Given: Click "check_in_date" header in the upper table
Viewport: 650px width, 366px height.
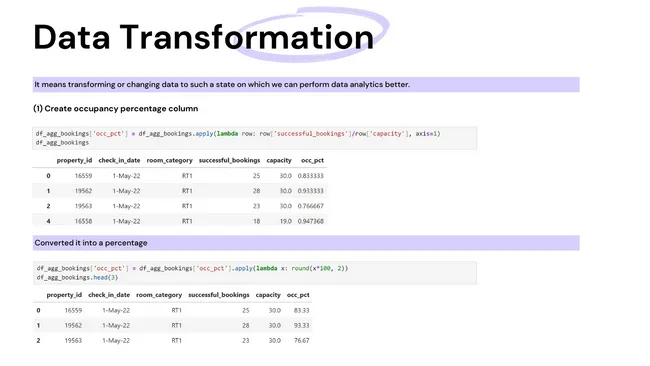Looking at the screenshot, I should 119,160.
